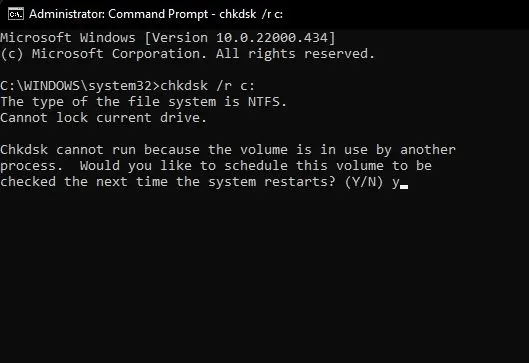Click the file system is NTFS line
Screen dimensions: 529x363
tap(143, 102)
